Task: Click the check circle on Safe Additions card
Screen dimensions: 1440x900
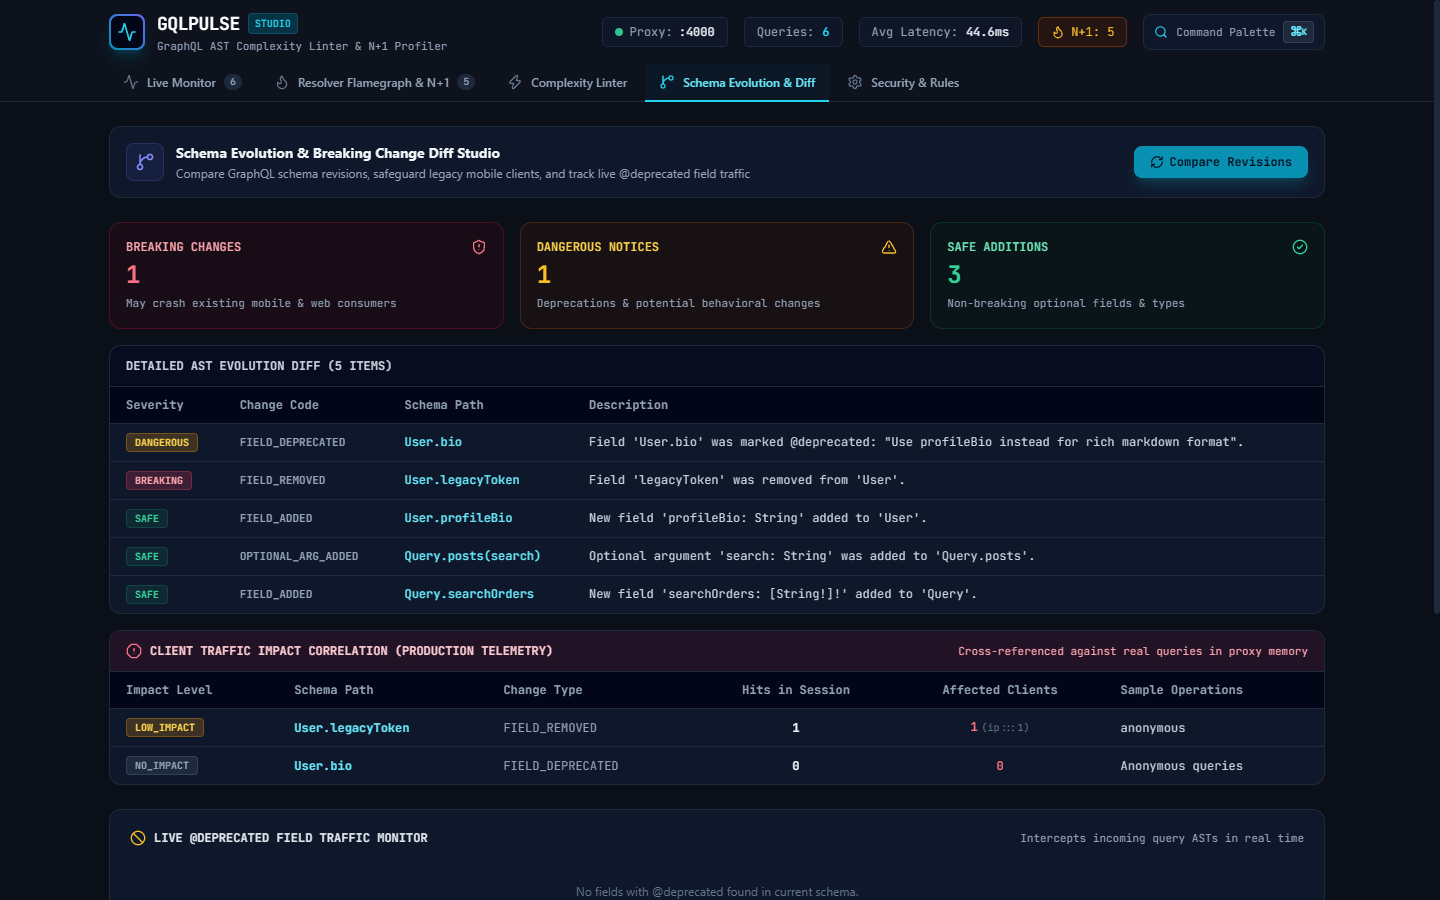Action: pos(1300,247)
